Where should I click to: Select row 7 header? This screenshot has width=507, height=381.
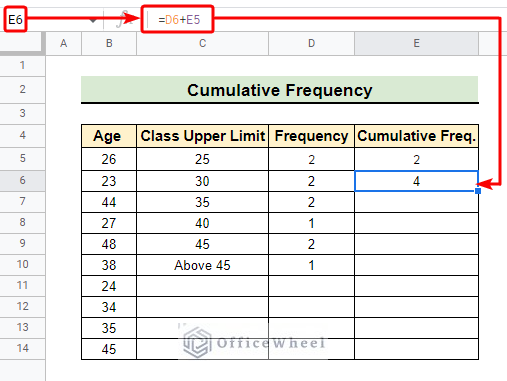click(x=22, y=201)
